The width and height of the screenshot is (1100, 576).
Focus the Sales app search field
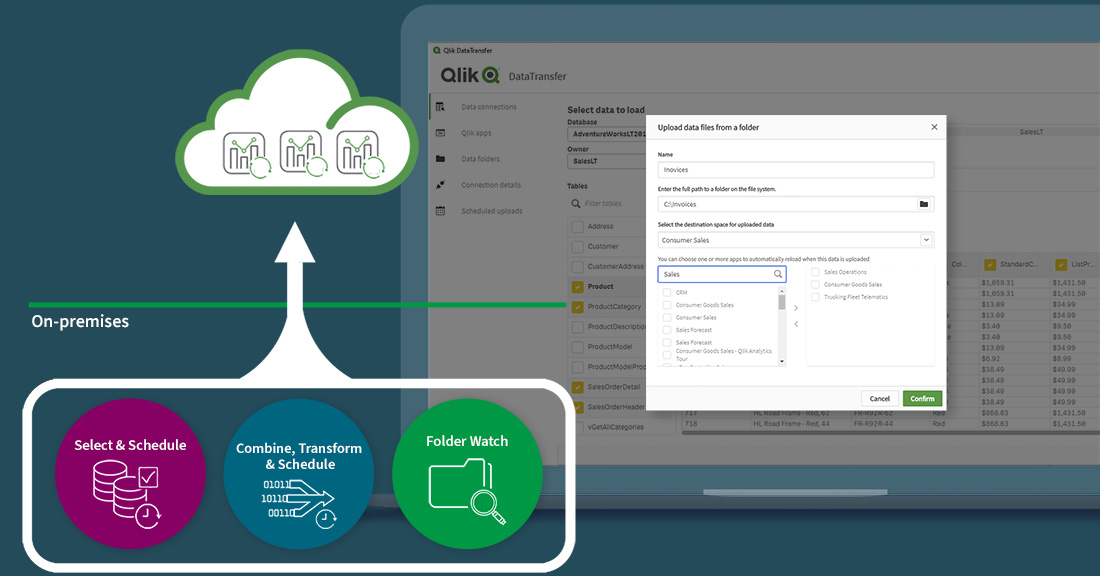[x=722, y=274]
